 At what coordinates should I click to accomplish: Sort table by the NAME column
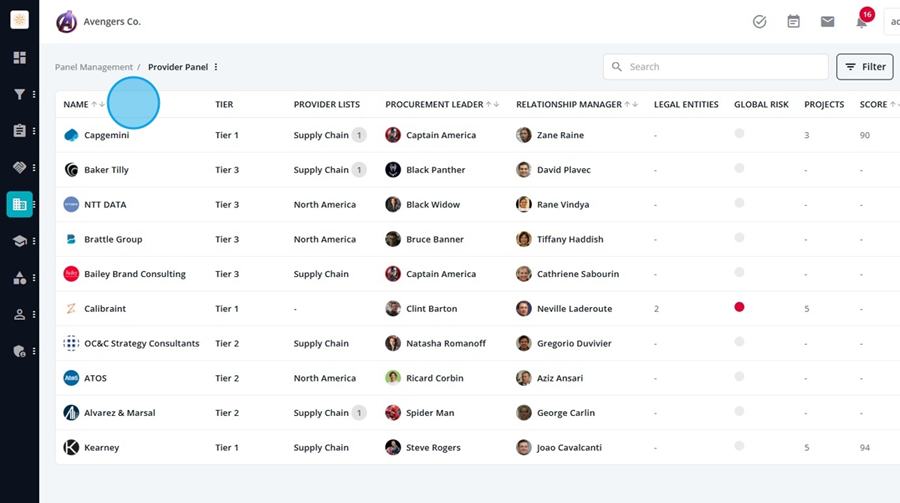[84, 105]
